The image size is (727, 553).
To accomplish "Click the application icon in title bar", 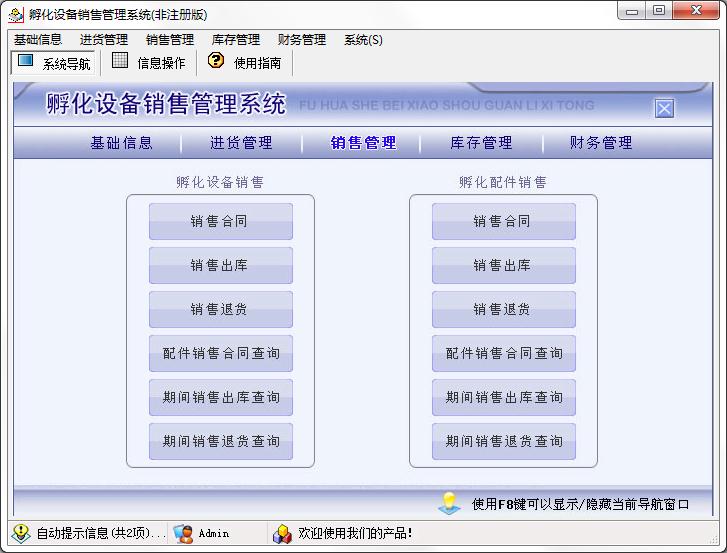I will (15, 15).
